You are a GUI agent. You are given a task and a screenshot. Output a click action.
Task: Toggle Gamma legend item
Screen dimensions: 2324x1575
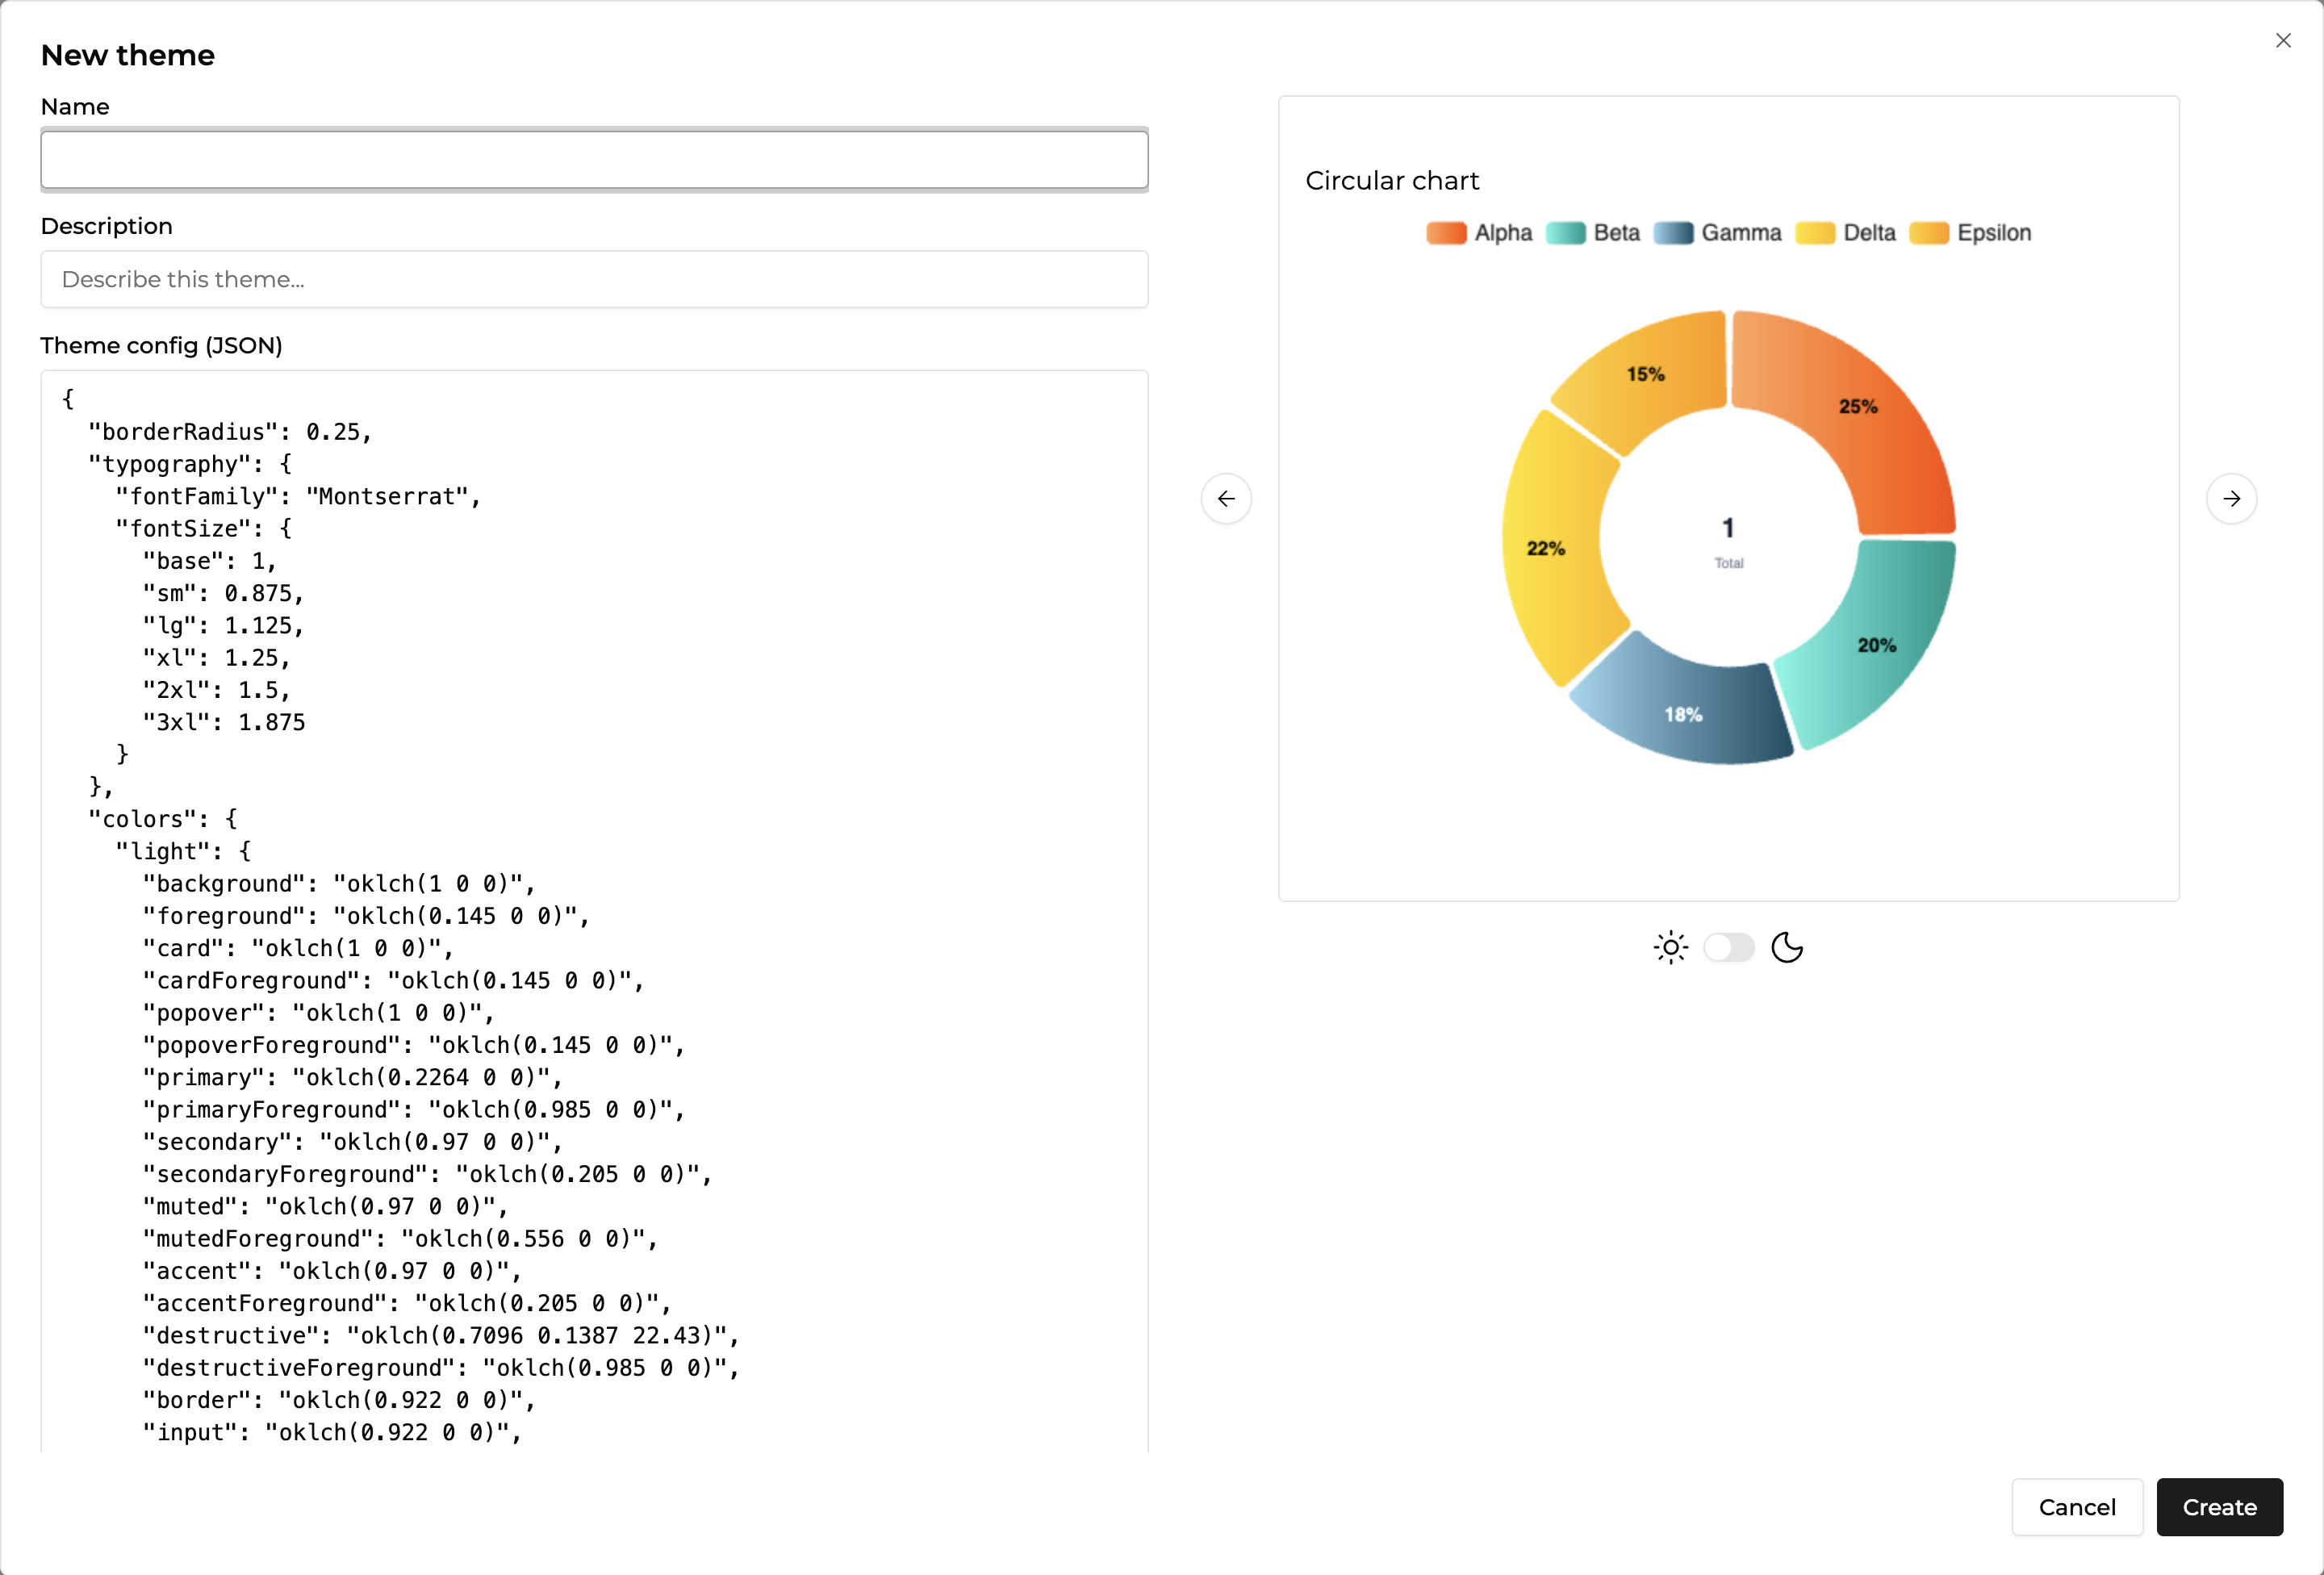(x=1717, y=233)
